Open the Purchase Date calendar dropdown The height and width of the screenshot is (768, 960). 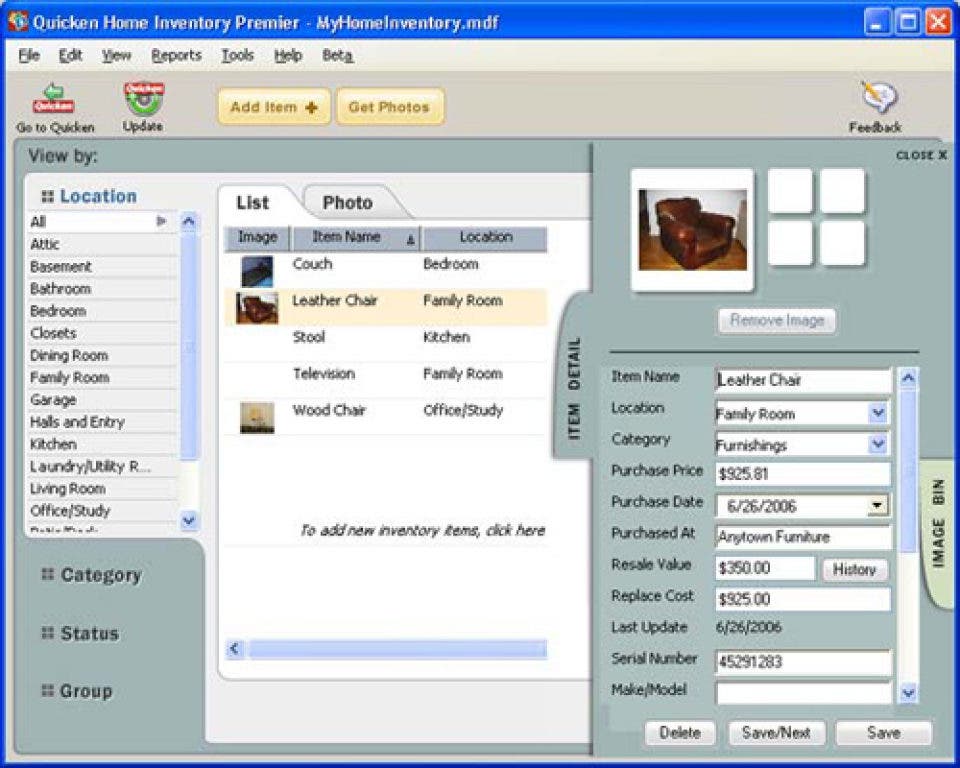pos(877,505)
